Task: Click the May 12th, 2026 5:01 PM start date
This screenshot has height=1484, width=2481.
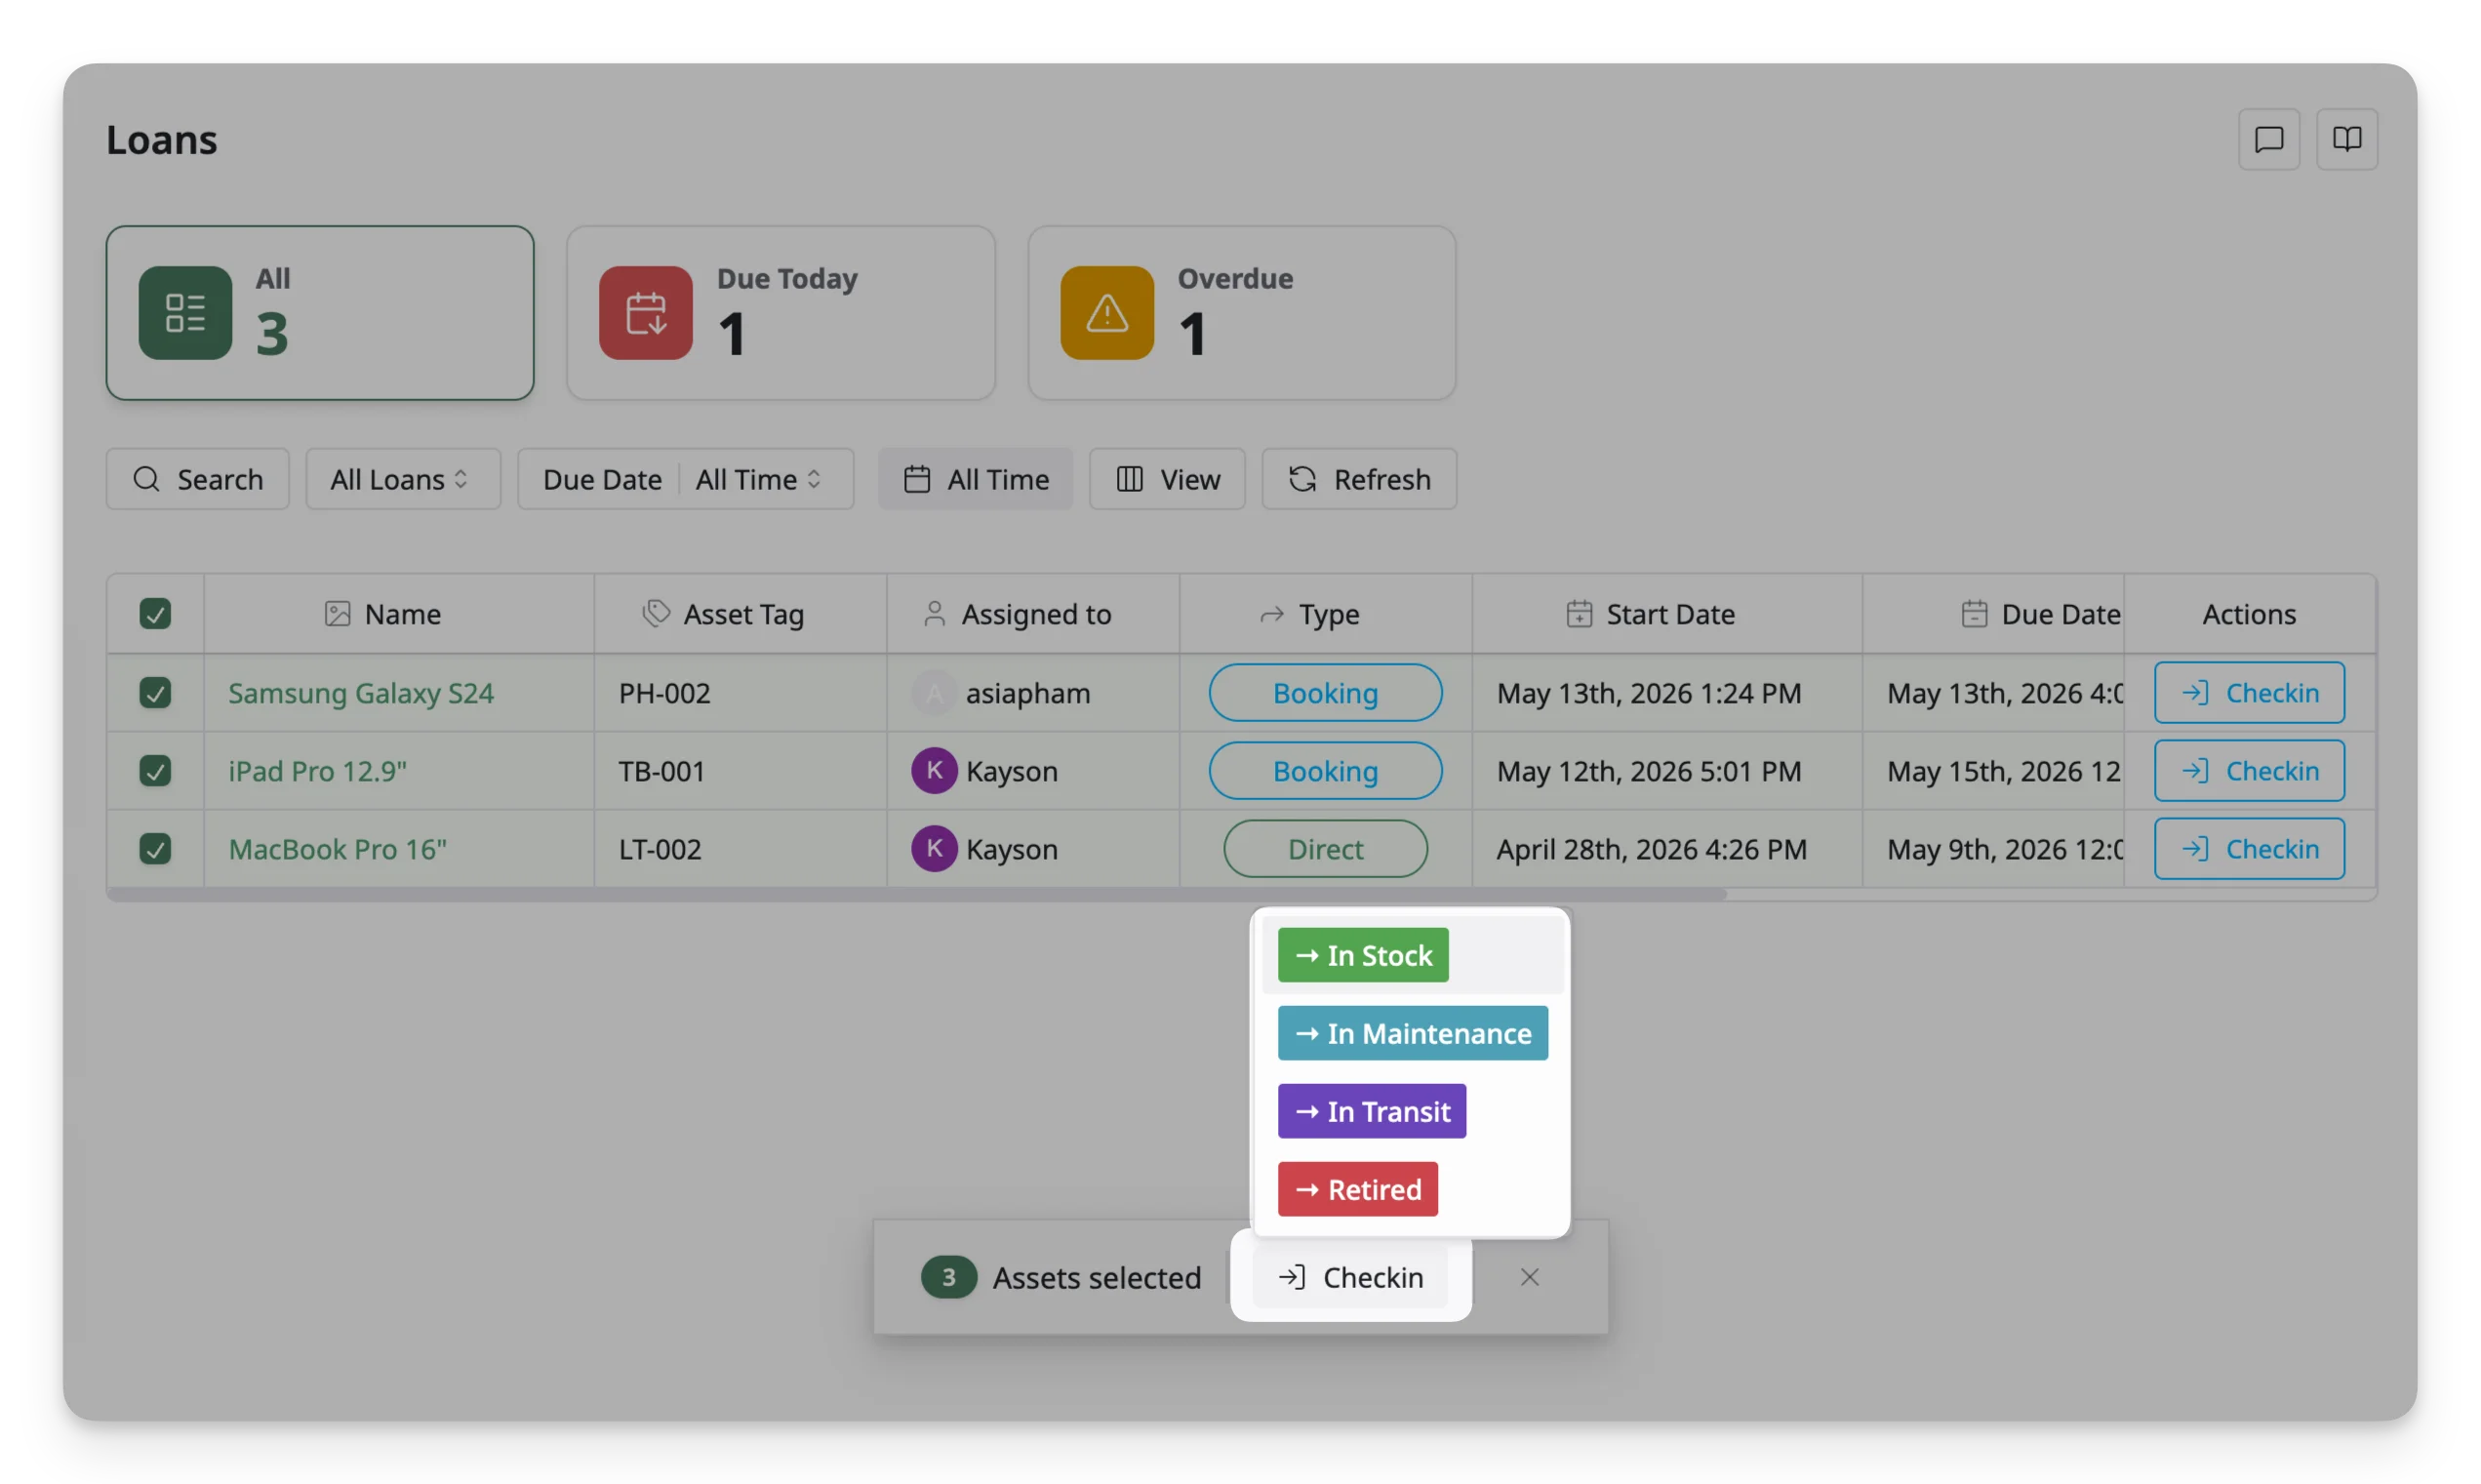Action: coord(1648,770)
